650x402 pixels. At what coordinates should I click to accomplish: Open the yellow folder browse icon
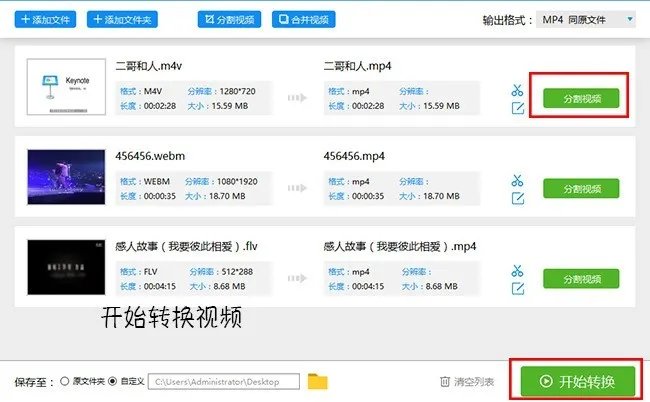pos(318,381)
